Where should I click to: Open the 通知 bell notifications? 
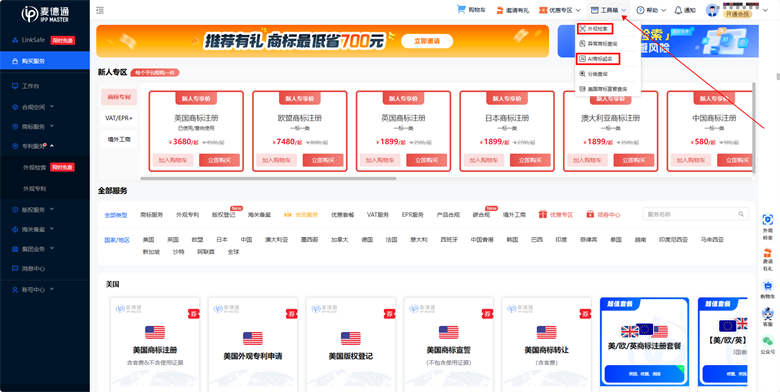(685, 10)
